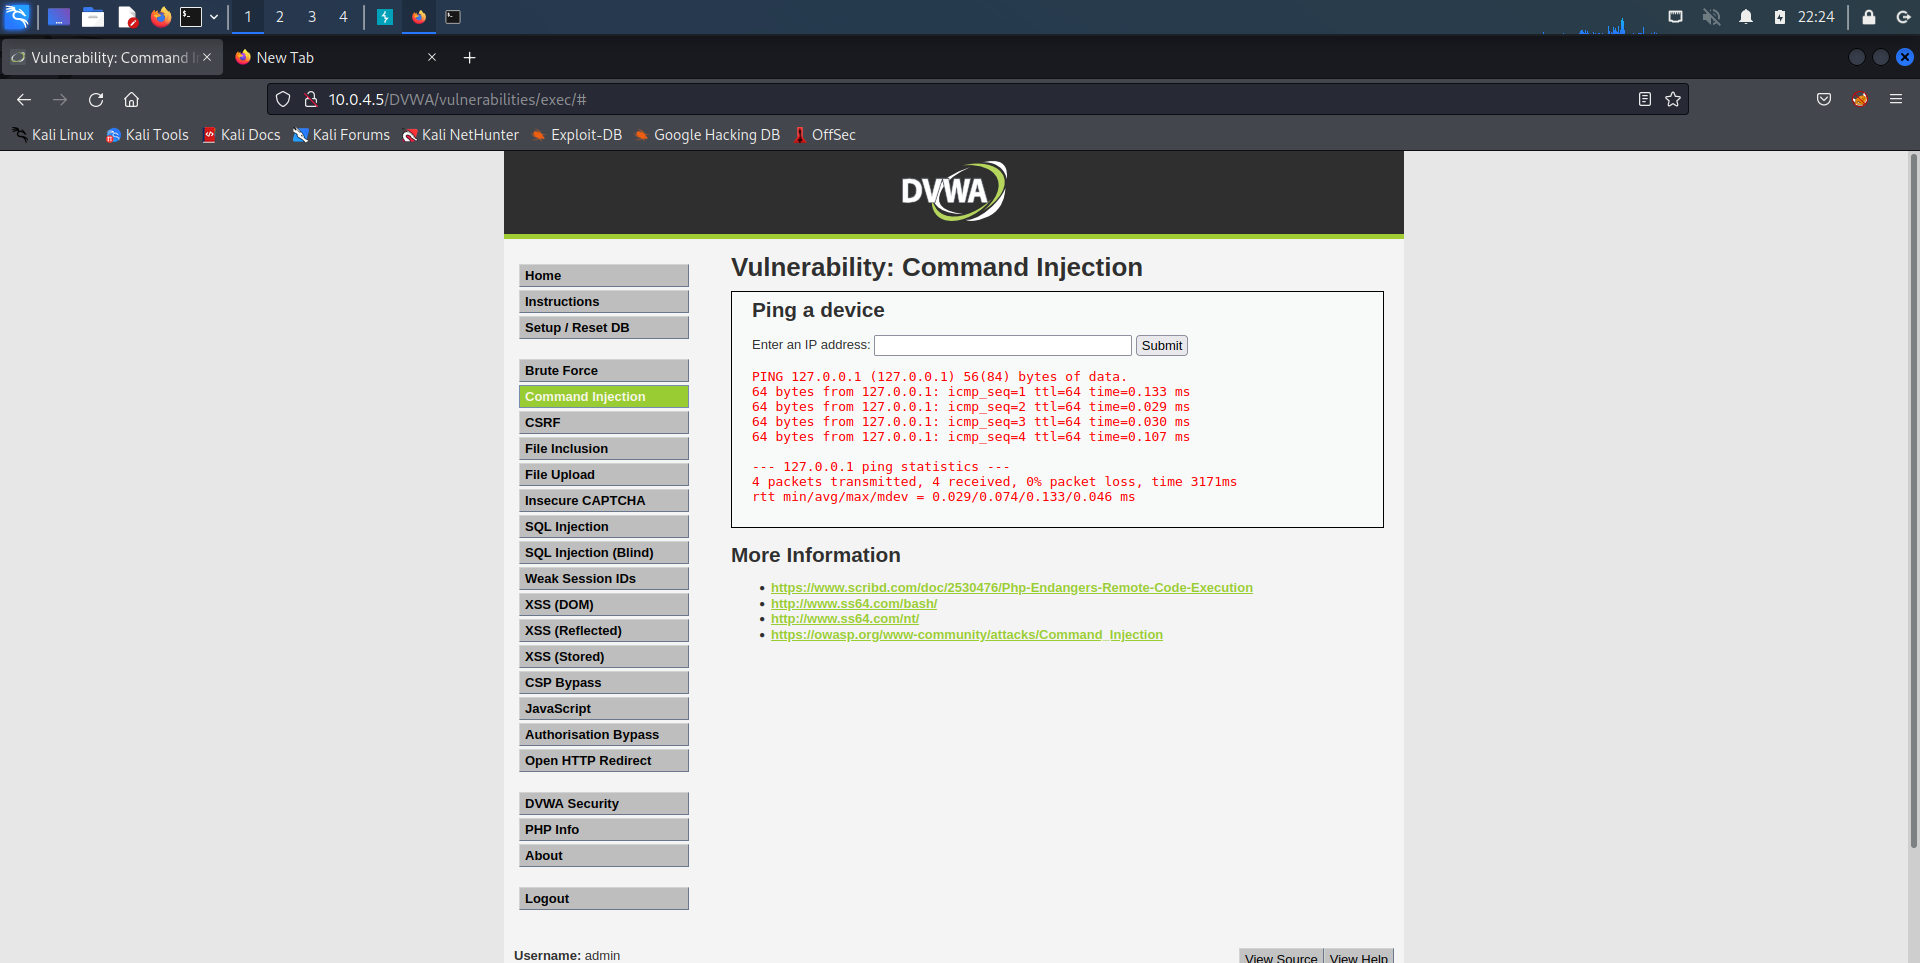Click the IP address input field
This screenshot has width=1920, height=963.
[1002, 346]
